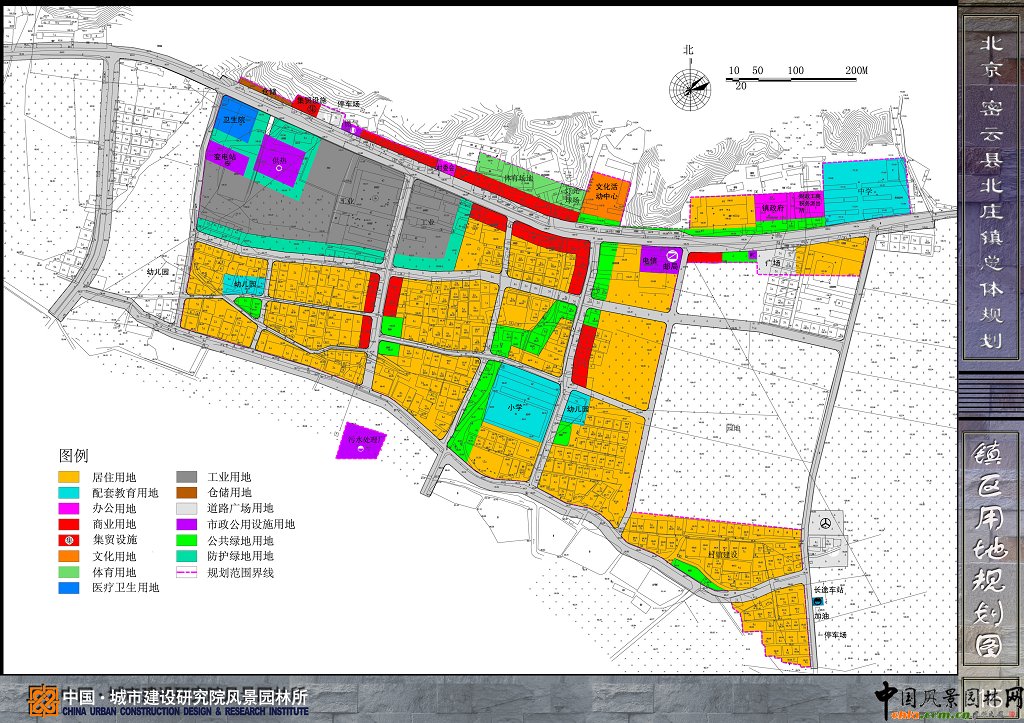
Task: Click the institute logo at bottom left
Action: tap(42, 700)
